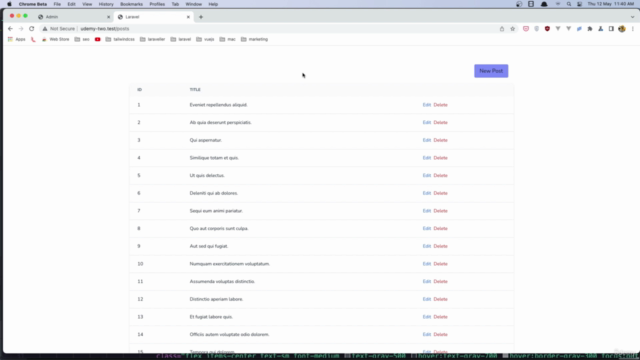Screen dimensions: 640x360
Task: Open the View menu
Action: [x=87, y=4]
